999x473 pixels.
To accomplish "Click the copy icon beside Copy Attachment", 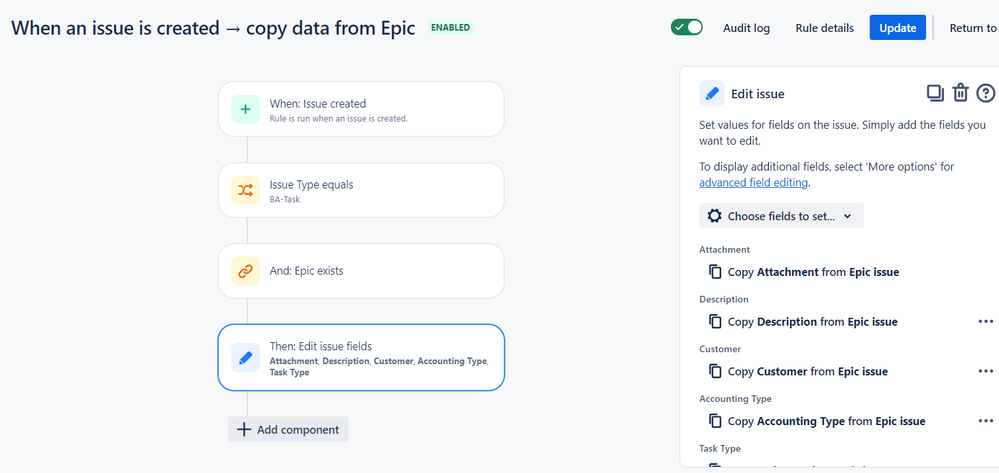I will [715, 272].
